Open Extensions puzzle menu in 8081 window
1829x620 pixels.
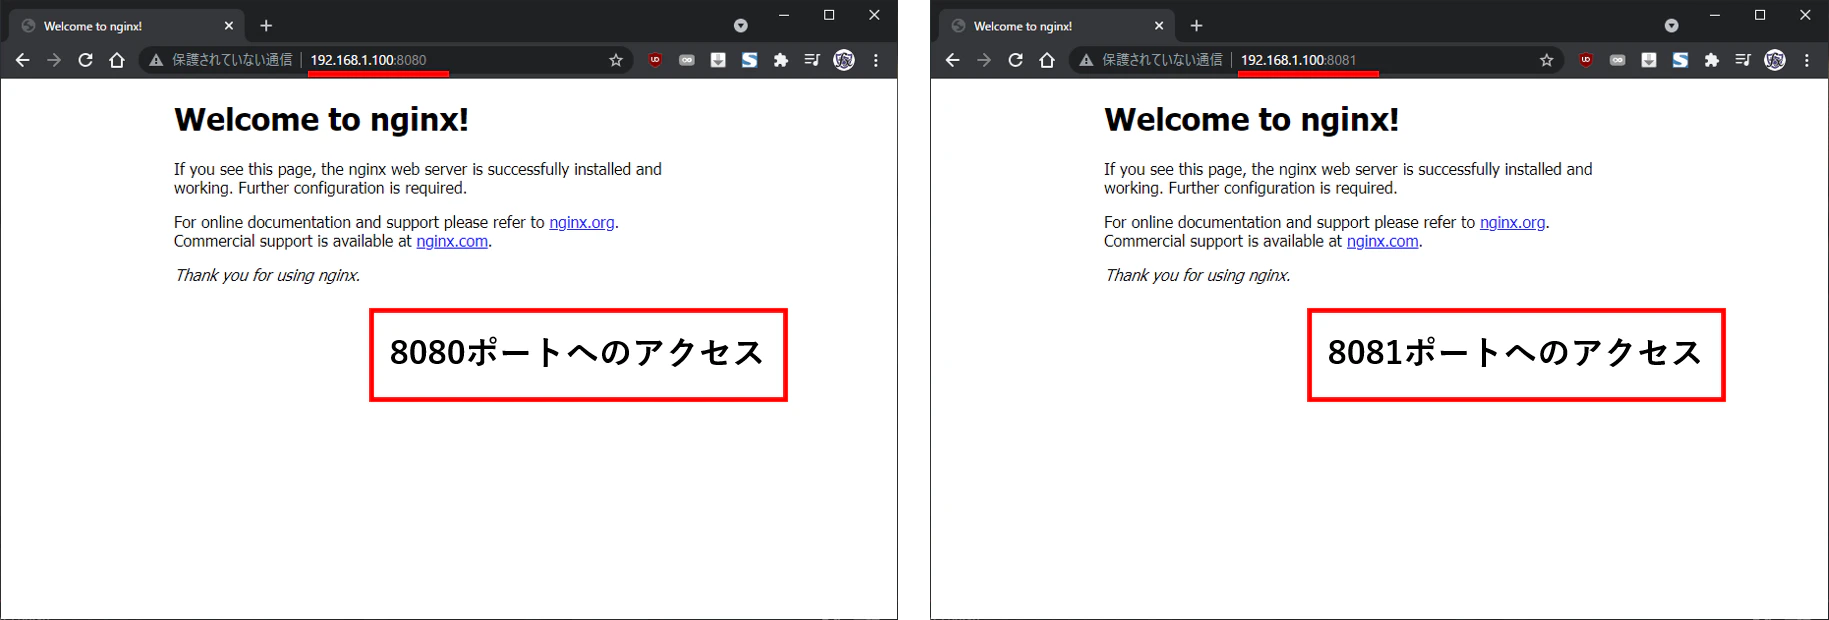1712,60
